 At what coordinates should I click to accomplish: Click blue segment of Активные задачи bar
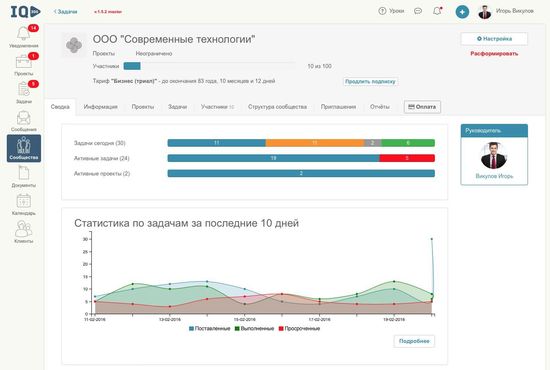click(274, 158)
